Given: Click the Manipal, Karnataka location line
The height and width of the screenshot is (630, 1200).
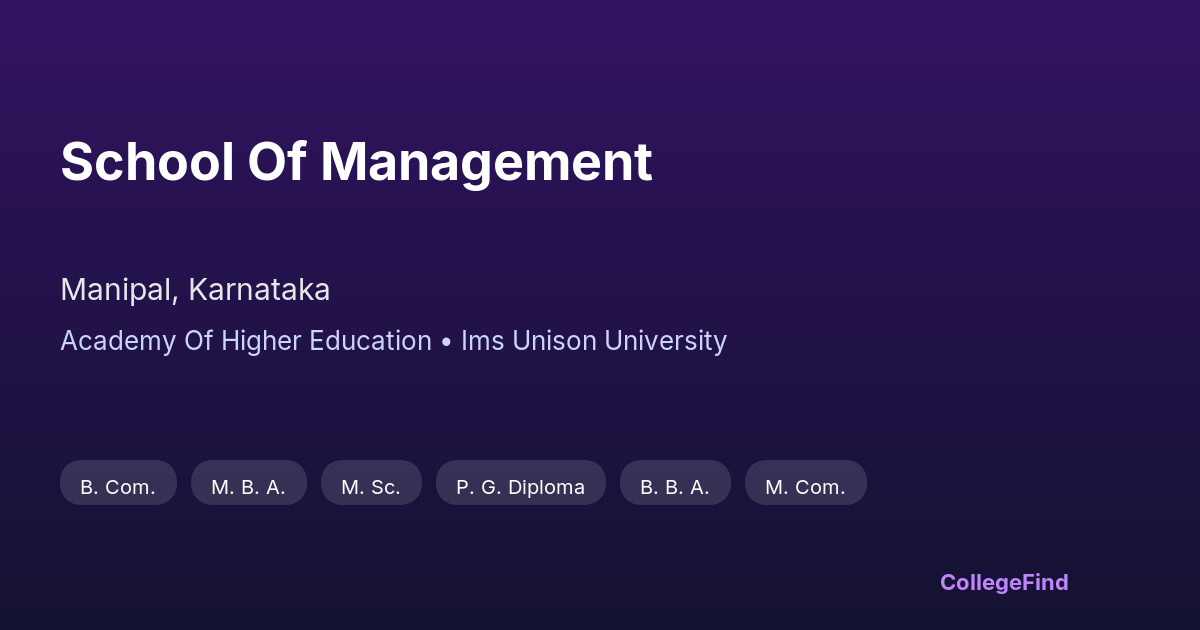Looking at the screenshot, I should point(195,290).
